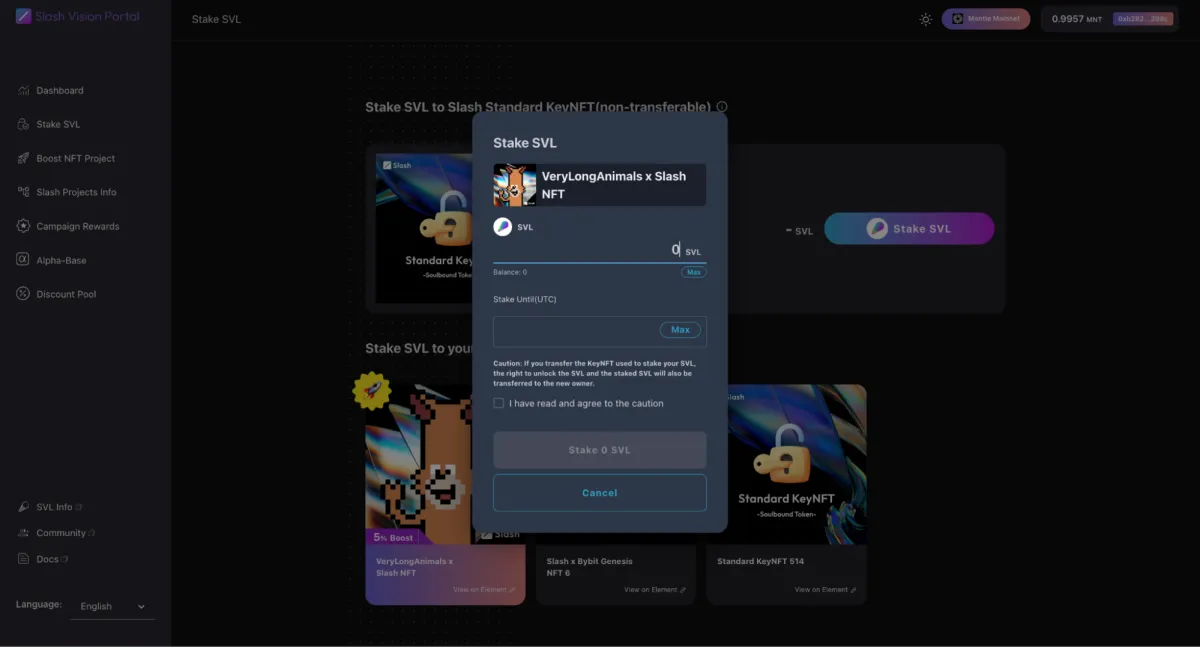Click the Discount Pool percent icon

click(x=23, y=295)
